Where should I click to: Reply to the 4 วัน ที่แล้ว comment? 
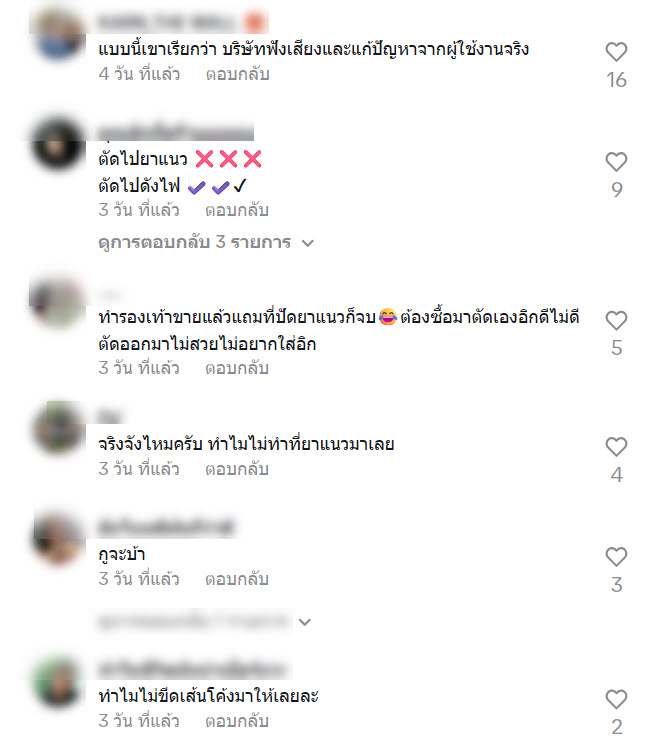[238, 74]
